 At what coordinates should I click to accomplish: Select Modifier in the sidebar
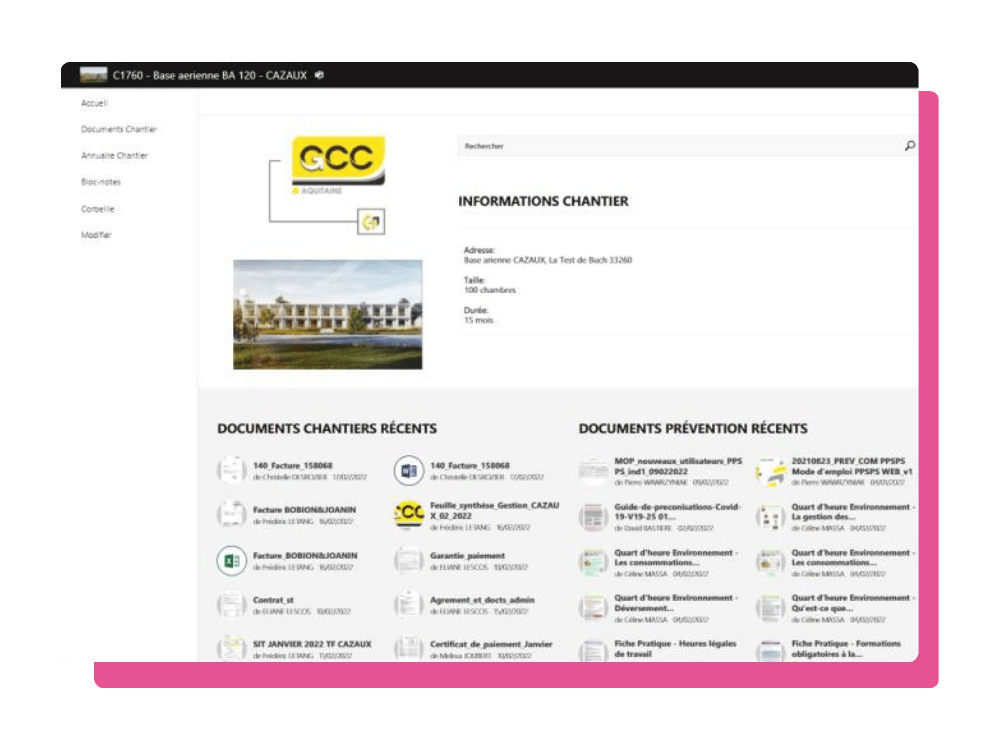pos(97,234)
